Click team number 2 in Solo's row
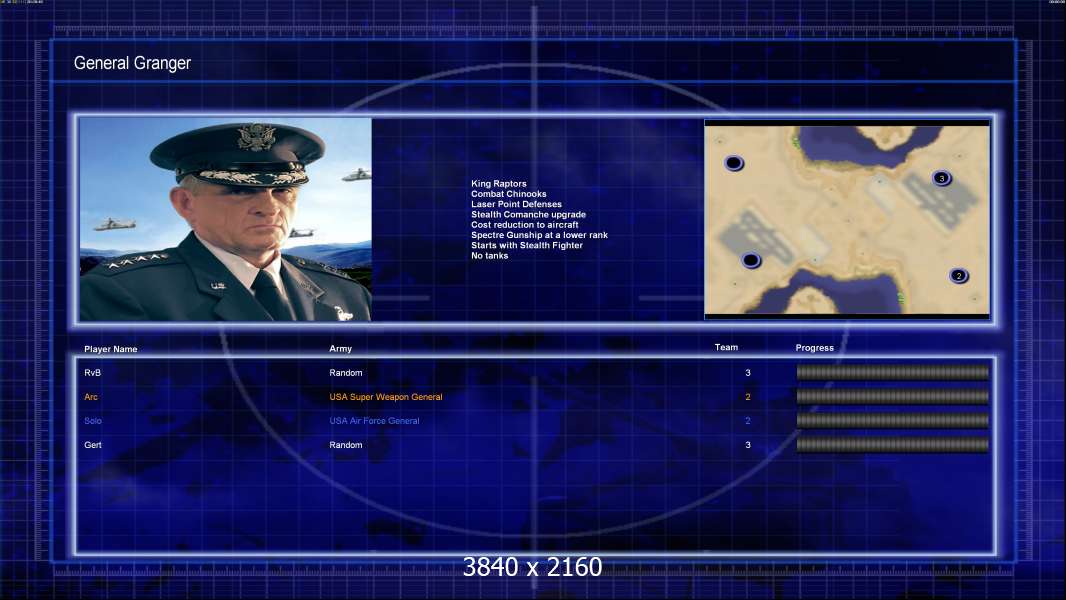 (748, 421)
